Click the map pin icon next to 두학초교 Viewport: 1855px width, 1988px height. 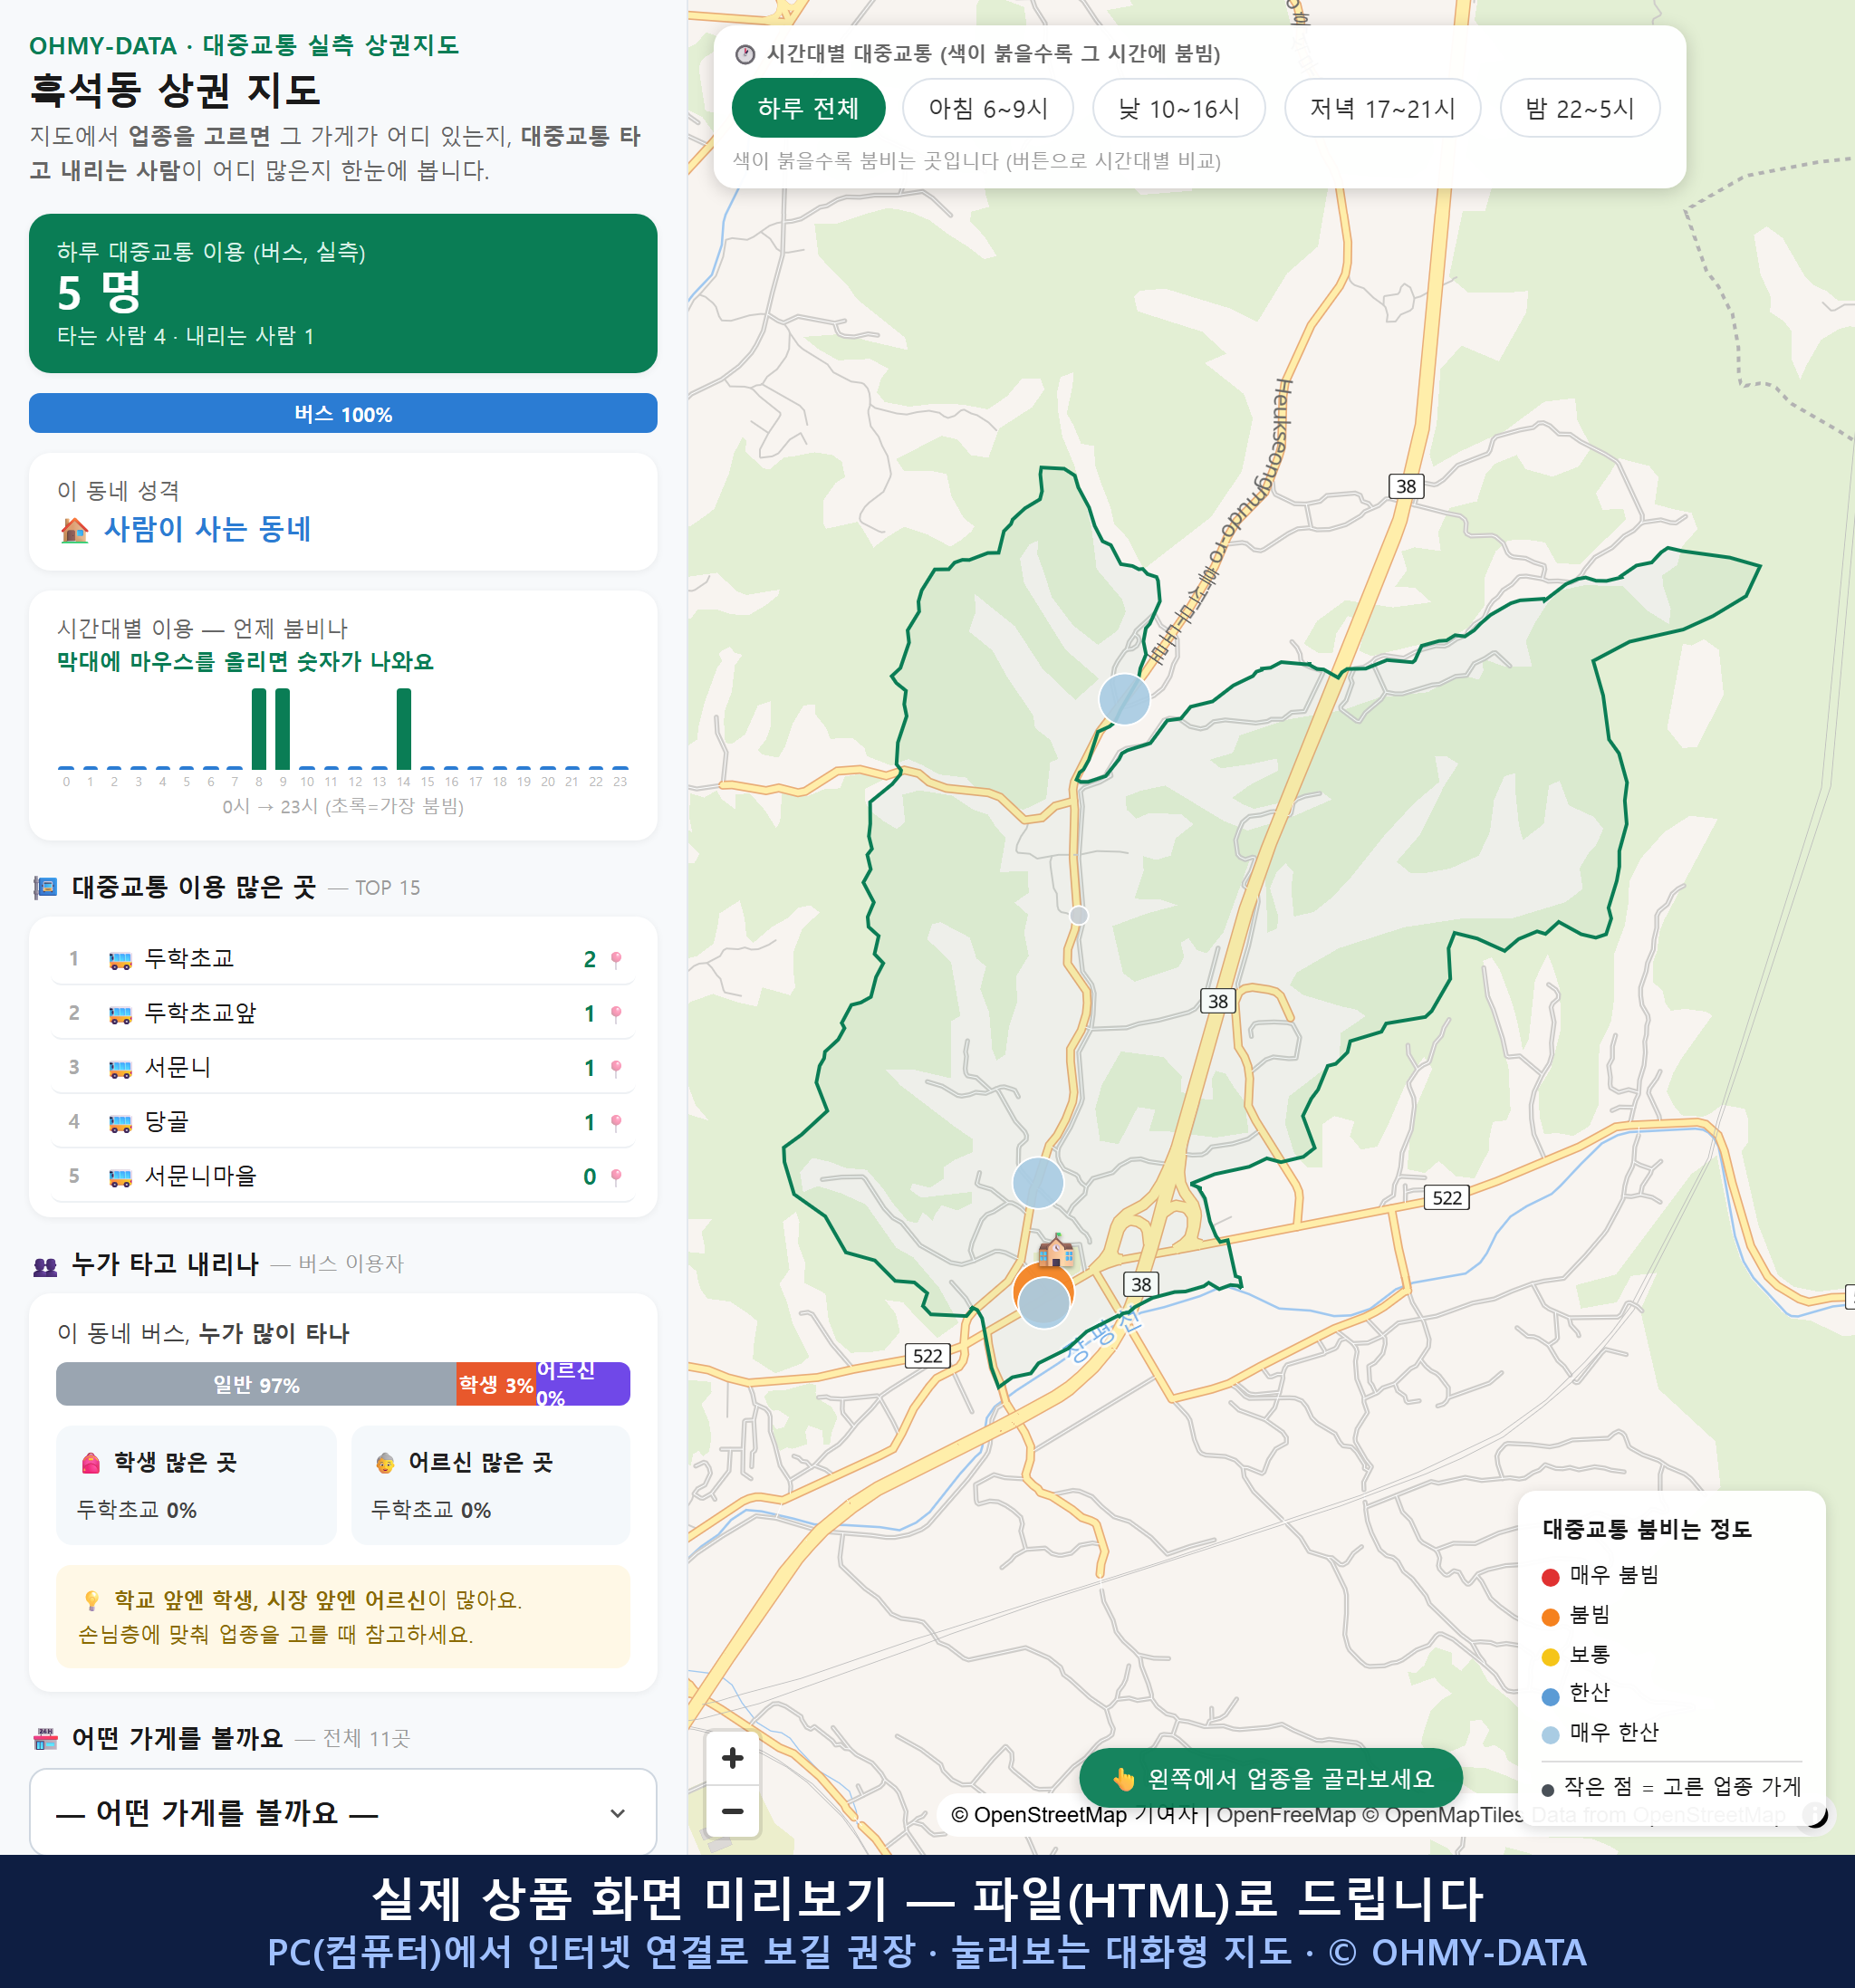point(616,960)
